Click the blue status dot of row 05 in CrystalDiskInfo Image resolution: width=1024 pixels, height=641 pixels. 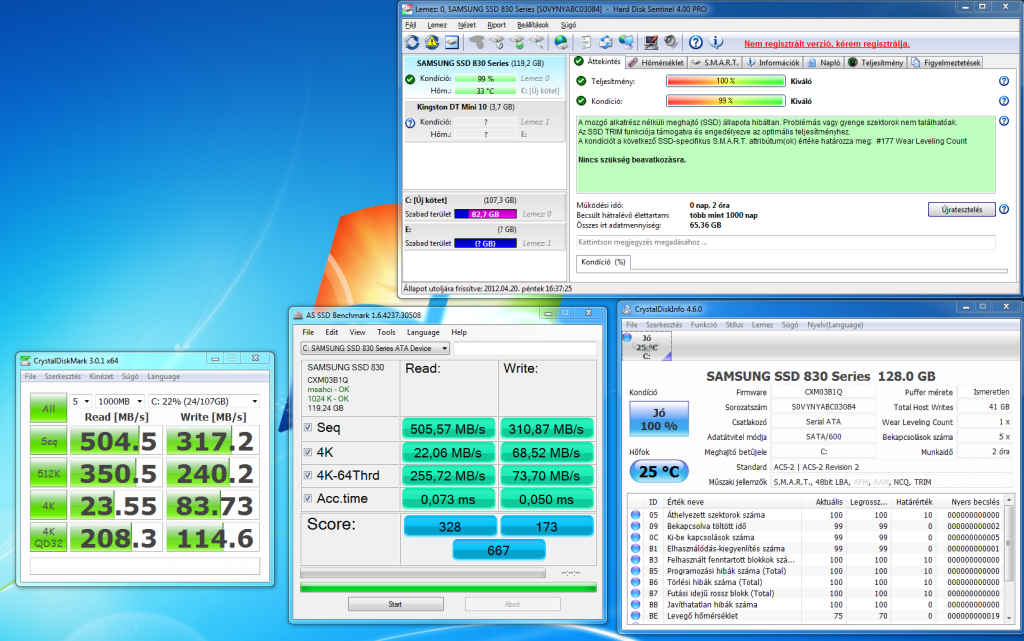635,515
